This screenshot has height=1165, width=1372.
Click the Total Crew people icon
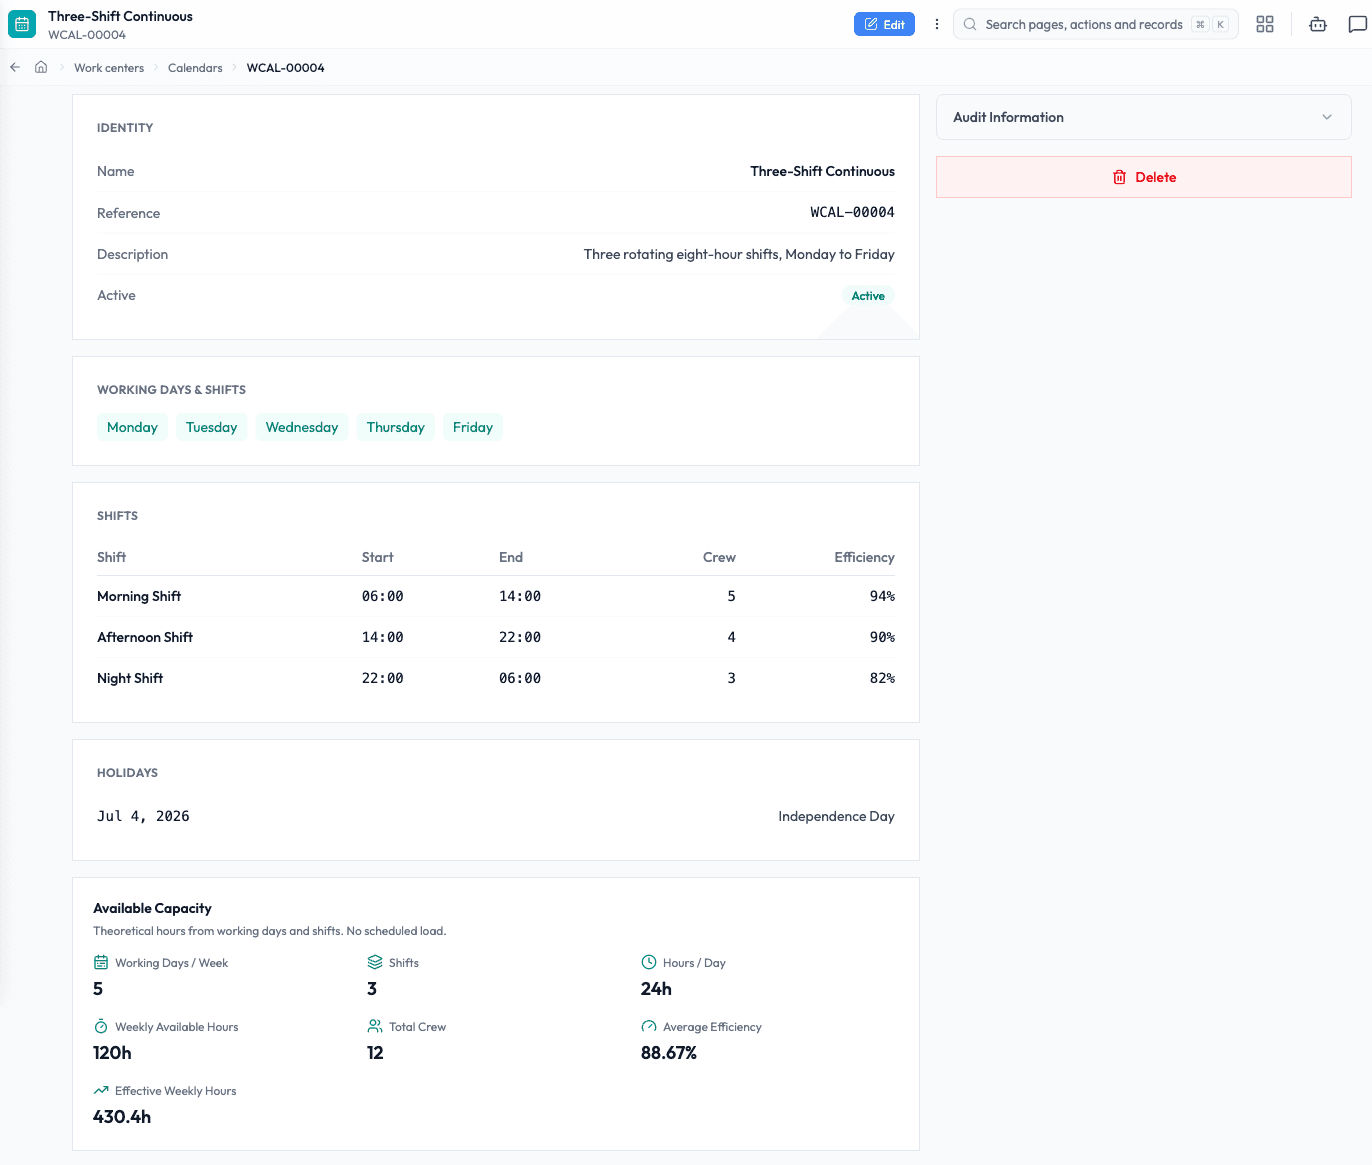point(375,1026)
